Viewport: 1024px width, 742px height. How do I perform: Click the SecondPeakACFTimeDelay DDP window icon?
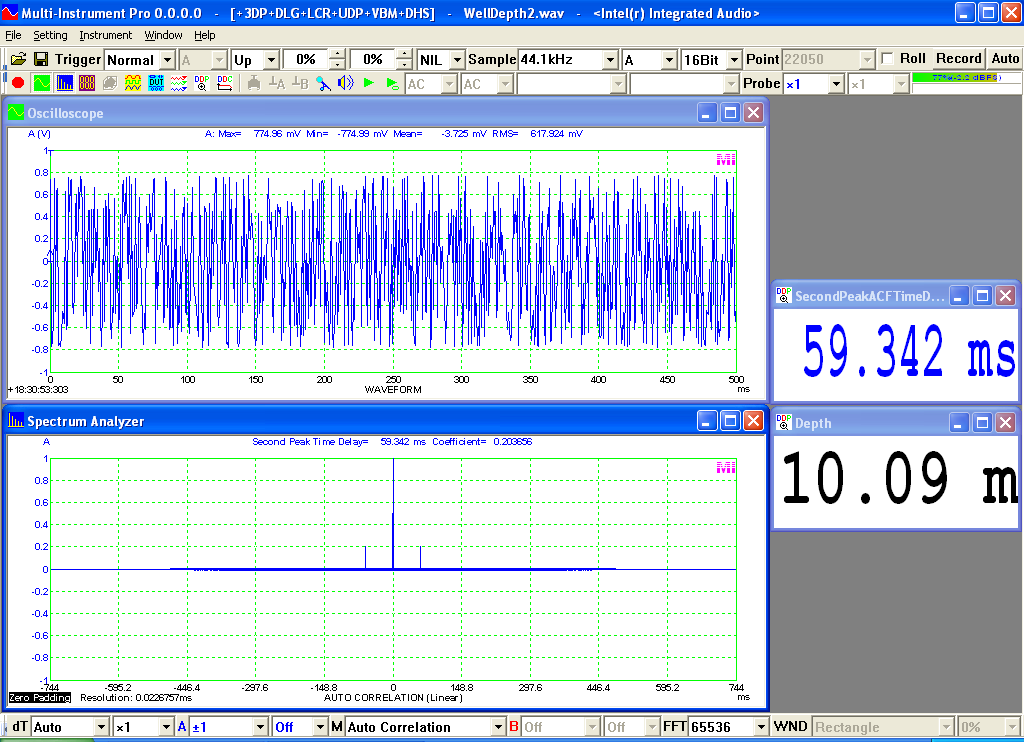point(784,296)
